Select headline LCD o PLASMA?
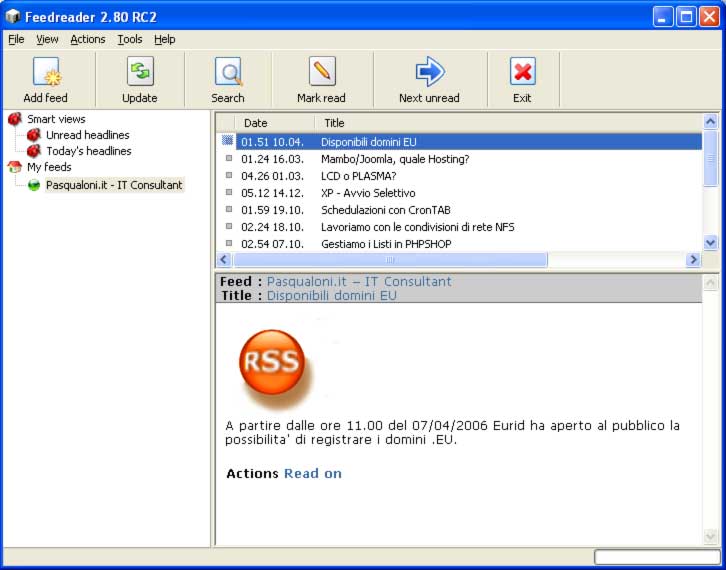This screenshot has height=570, width=726. 358,176
